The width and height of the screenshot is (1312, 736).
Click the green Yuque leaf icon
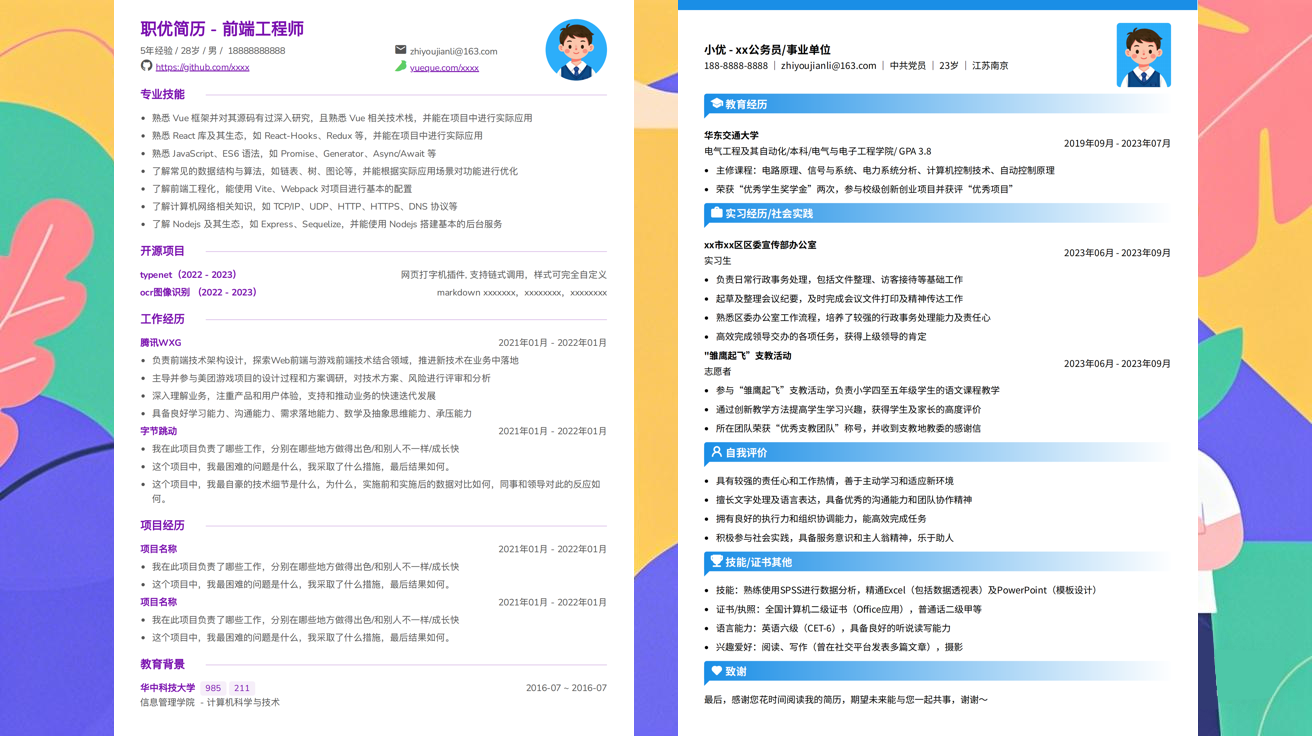click(400, 66)
